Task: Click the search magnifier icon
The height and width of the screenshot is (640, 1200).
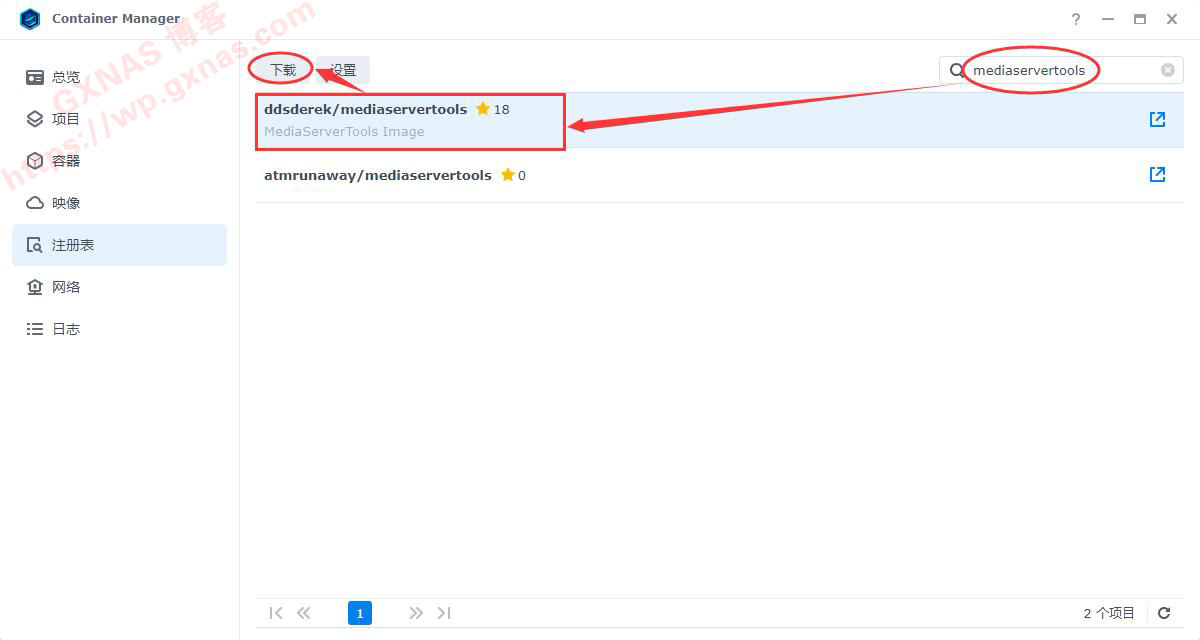Action: tap(957, 70)
